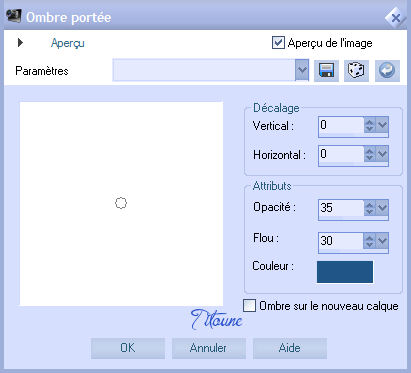Click the Ombre portée title bar camera icon
The width and height of the screenshot is (411, 373).
point(14,16)
